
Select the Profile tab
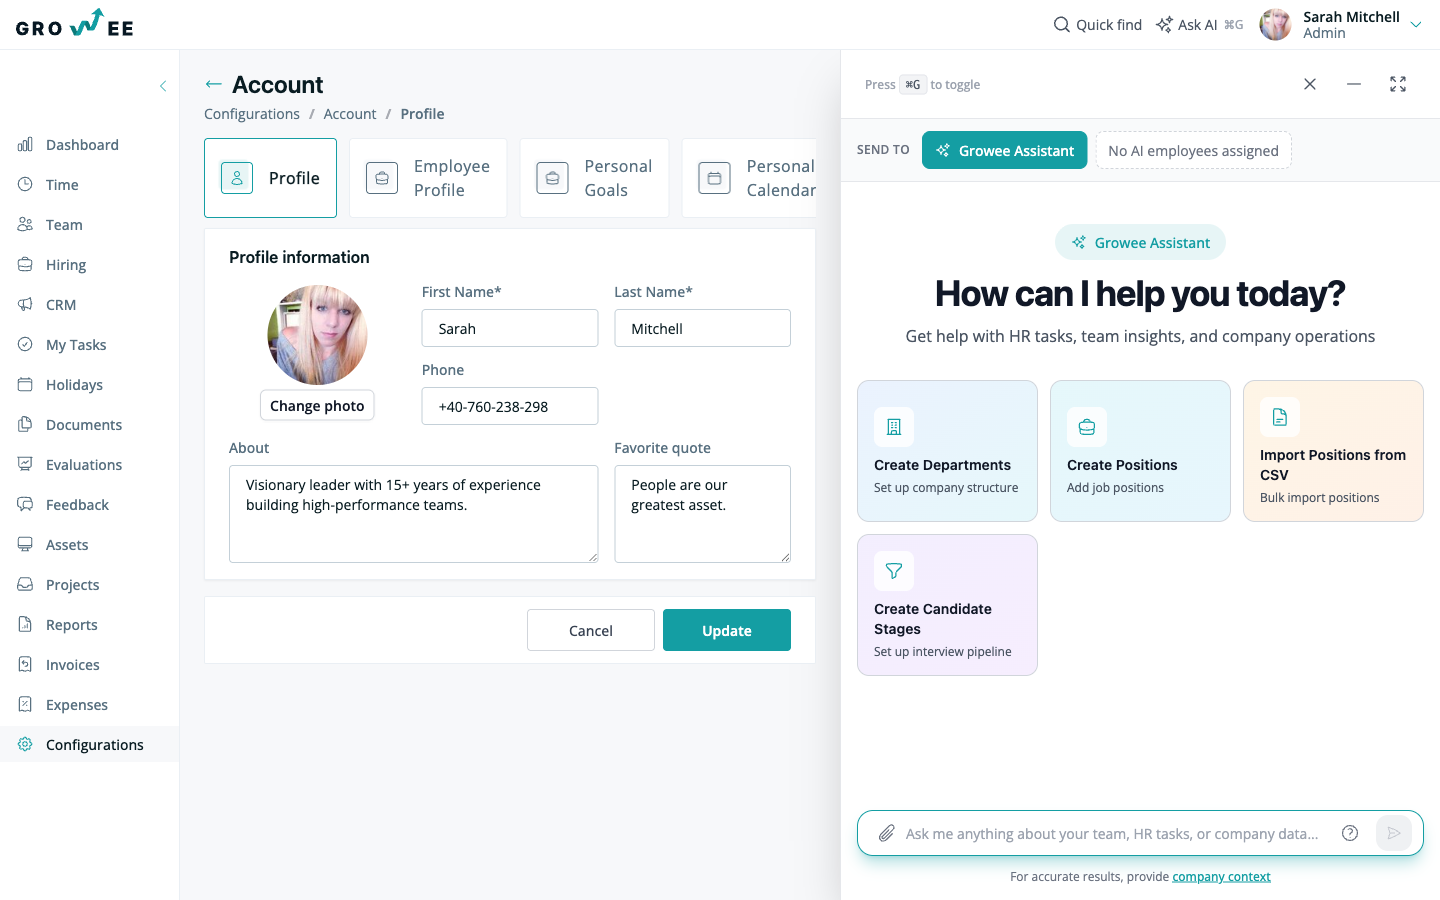pyautogui.click(x=270, y=178)
